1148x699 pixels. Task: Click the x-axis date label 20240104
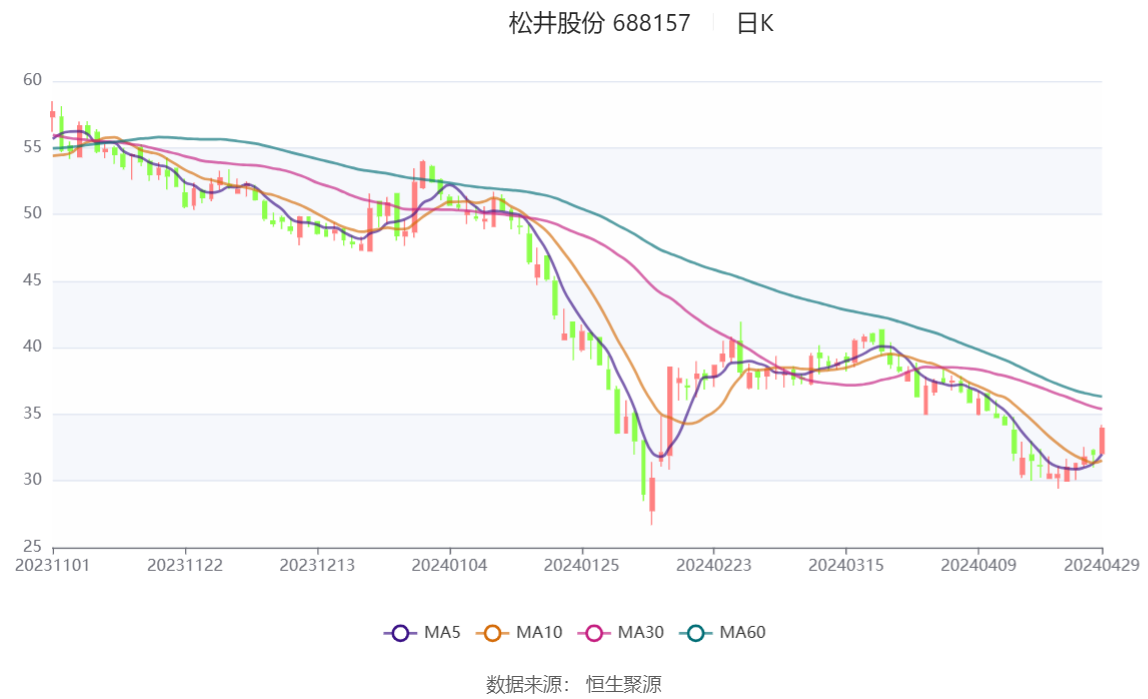[x=450, y=565]
